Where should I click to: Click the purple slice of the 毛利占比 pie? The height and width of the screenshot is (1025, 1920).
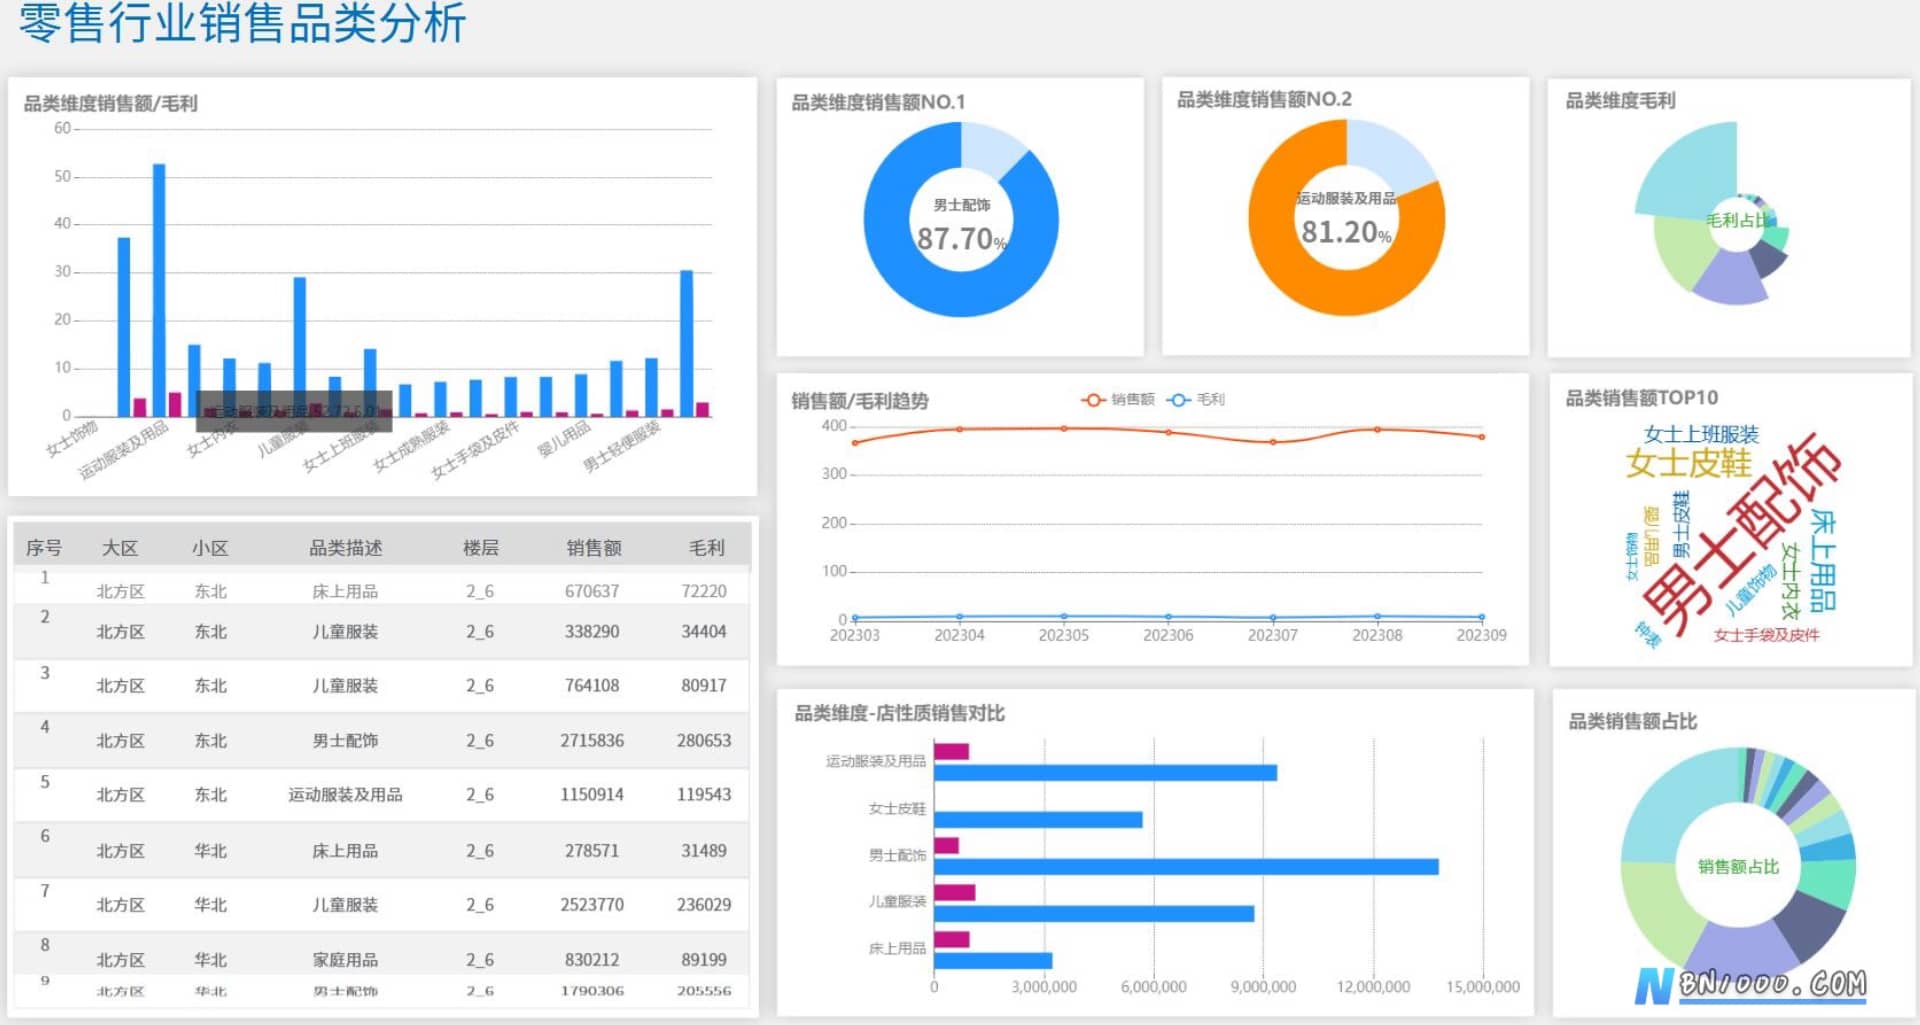click(1730, 278)
